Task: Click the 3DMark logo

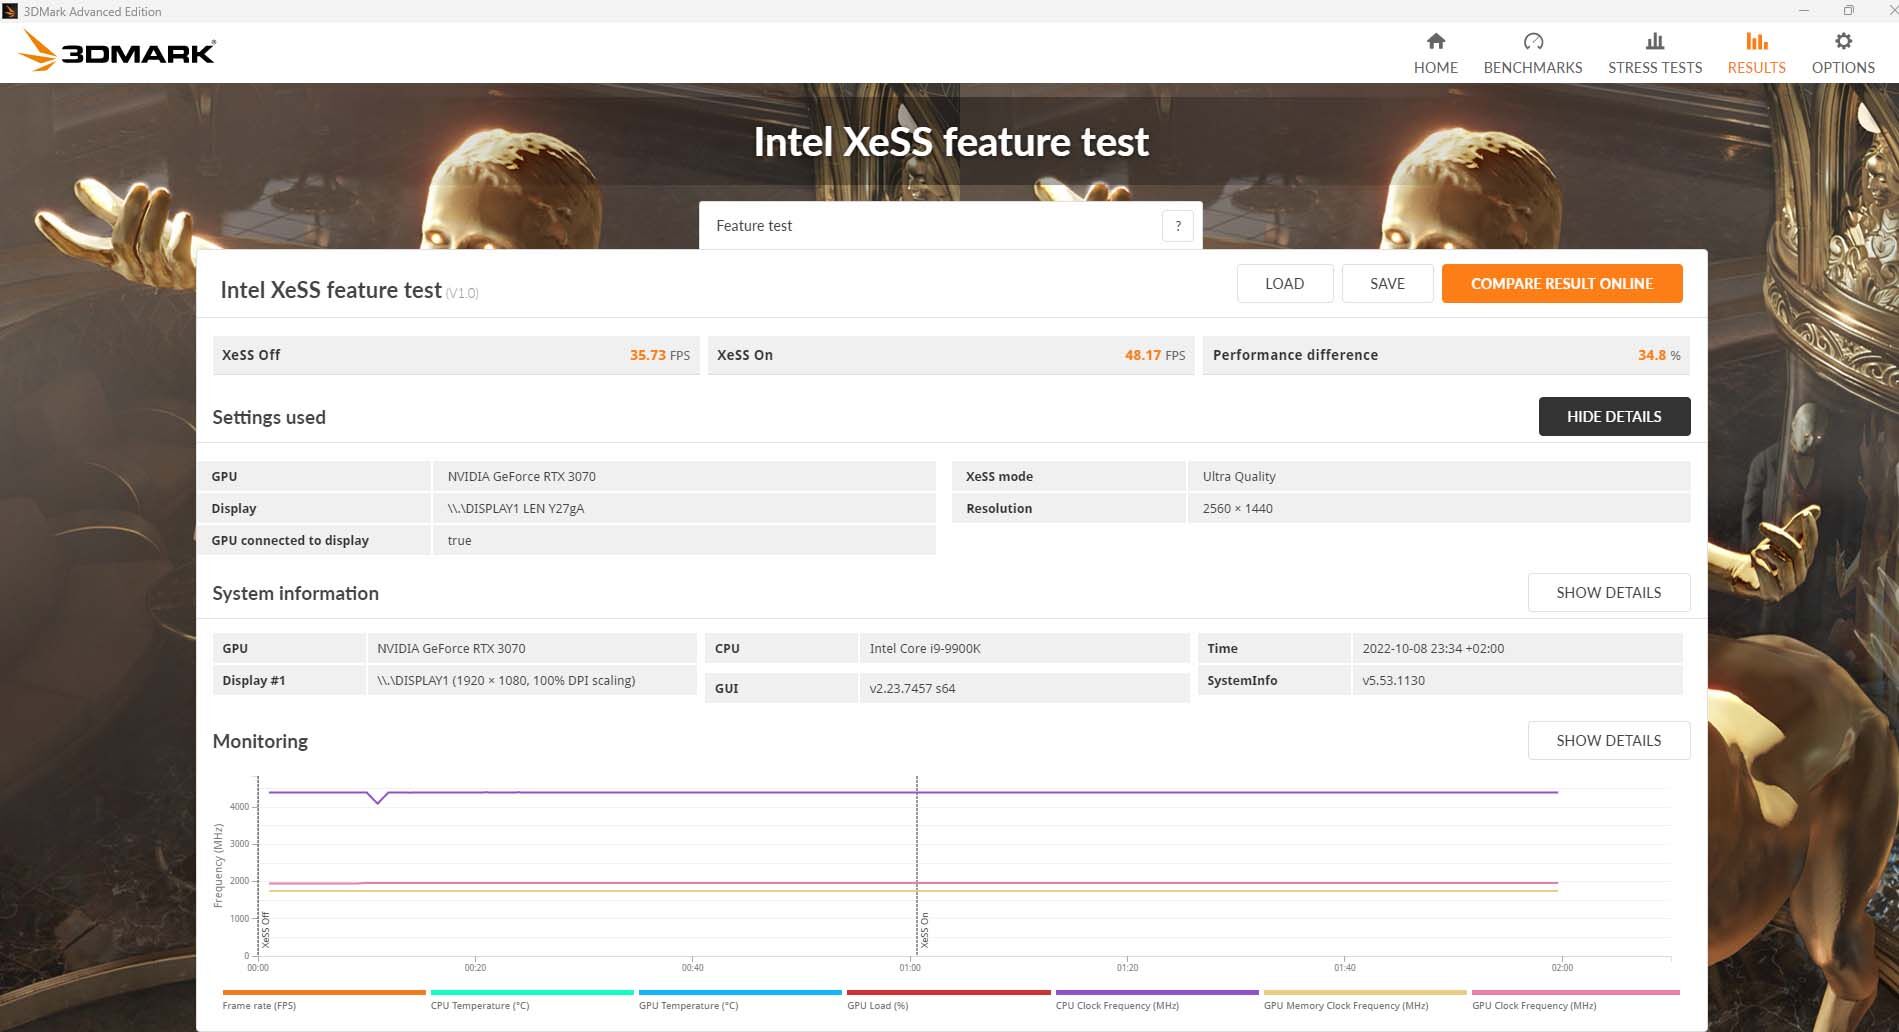Action: pos(117,51)
